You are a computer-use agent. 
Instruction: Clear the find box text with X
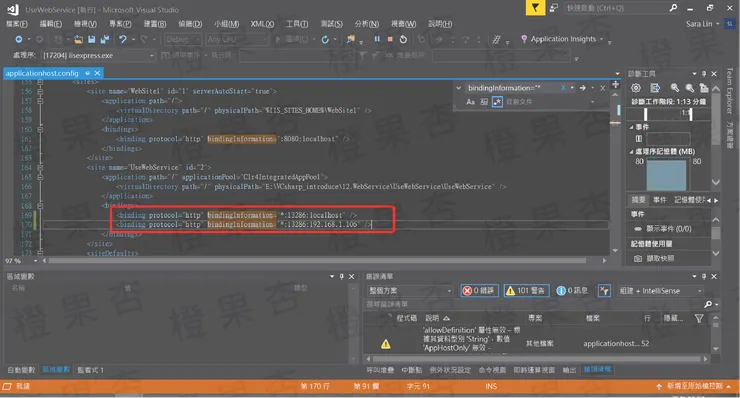pos(563,88)
